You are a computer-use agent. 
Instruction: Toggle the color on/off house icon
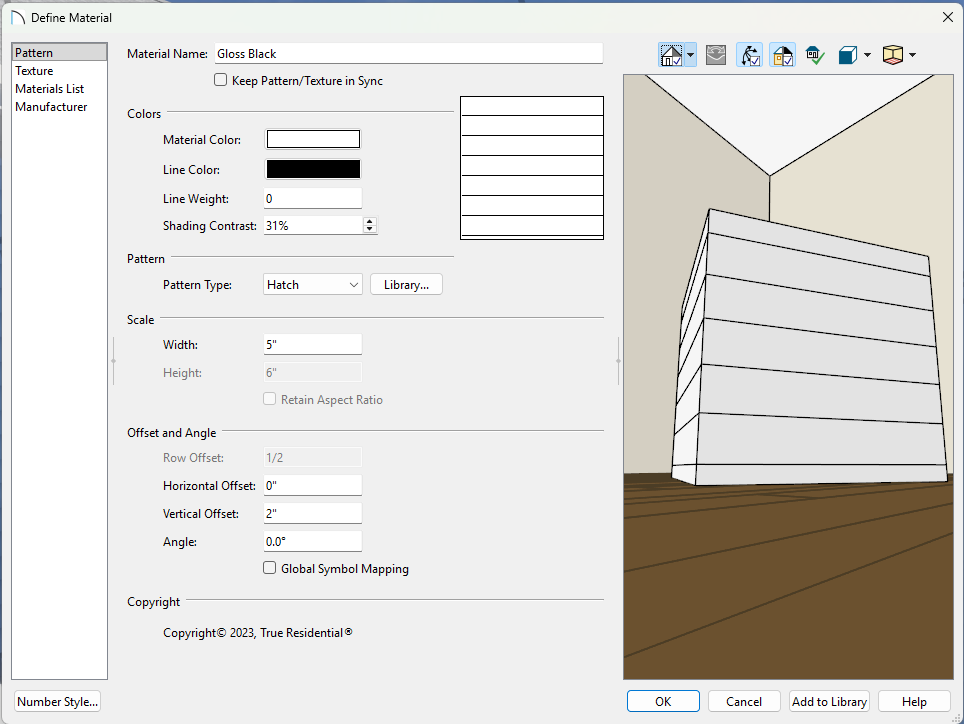[x=782, y=55]
